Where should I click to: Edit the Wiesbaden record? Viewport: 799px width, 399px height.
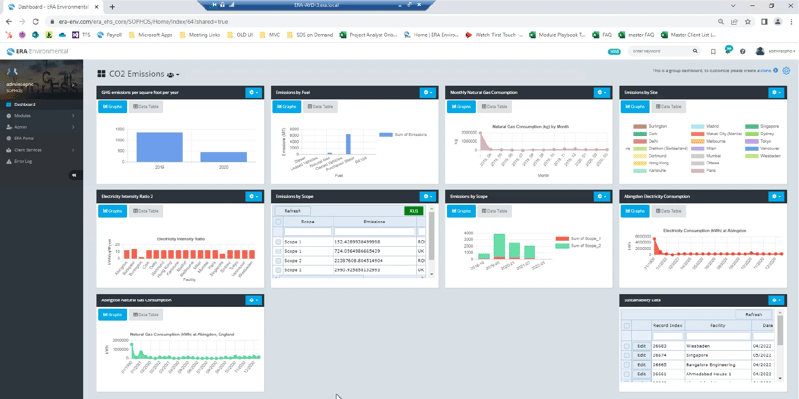(x=641, y=346)
